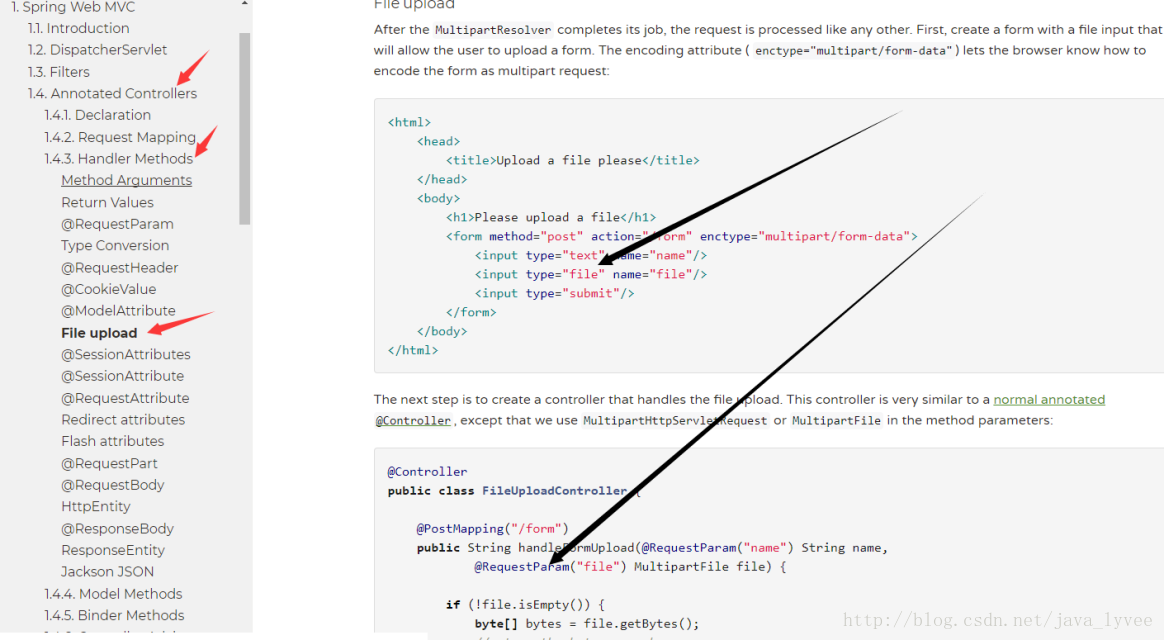Open 1.4.3. Handler Methods

(x=119, y=159)
